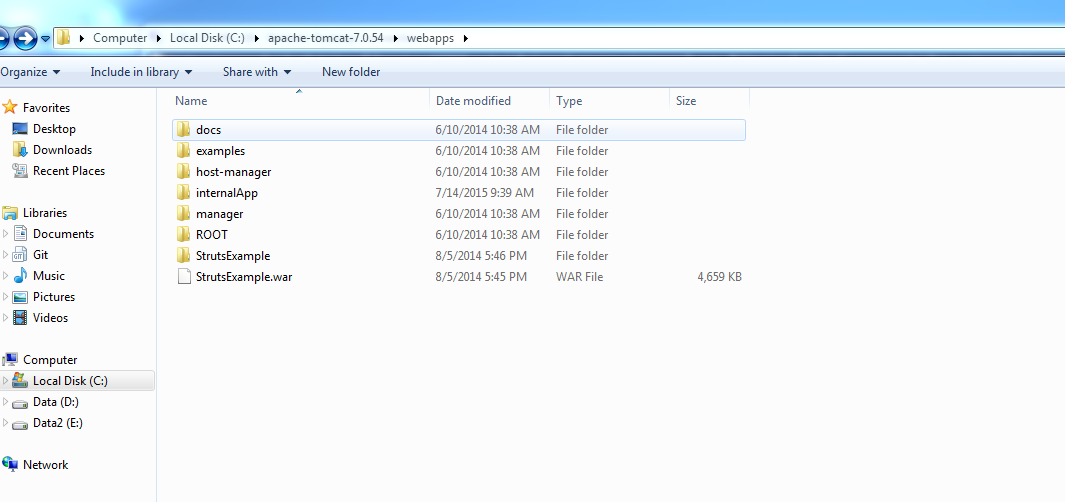The height and width of the screenshot is (502, 1065).
Task: Expand the Pictures library tree node
Action: pos(6,297)
